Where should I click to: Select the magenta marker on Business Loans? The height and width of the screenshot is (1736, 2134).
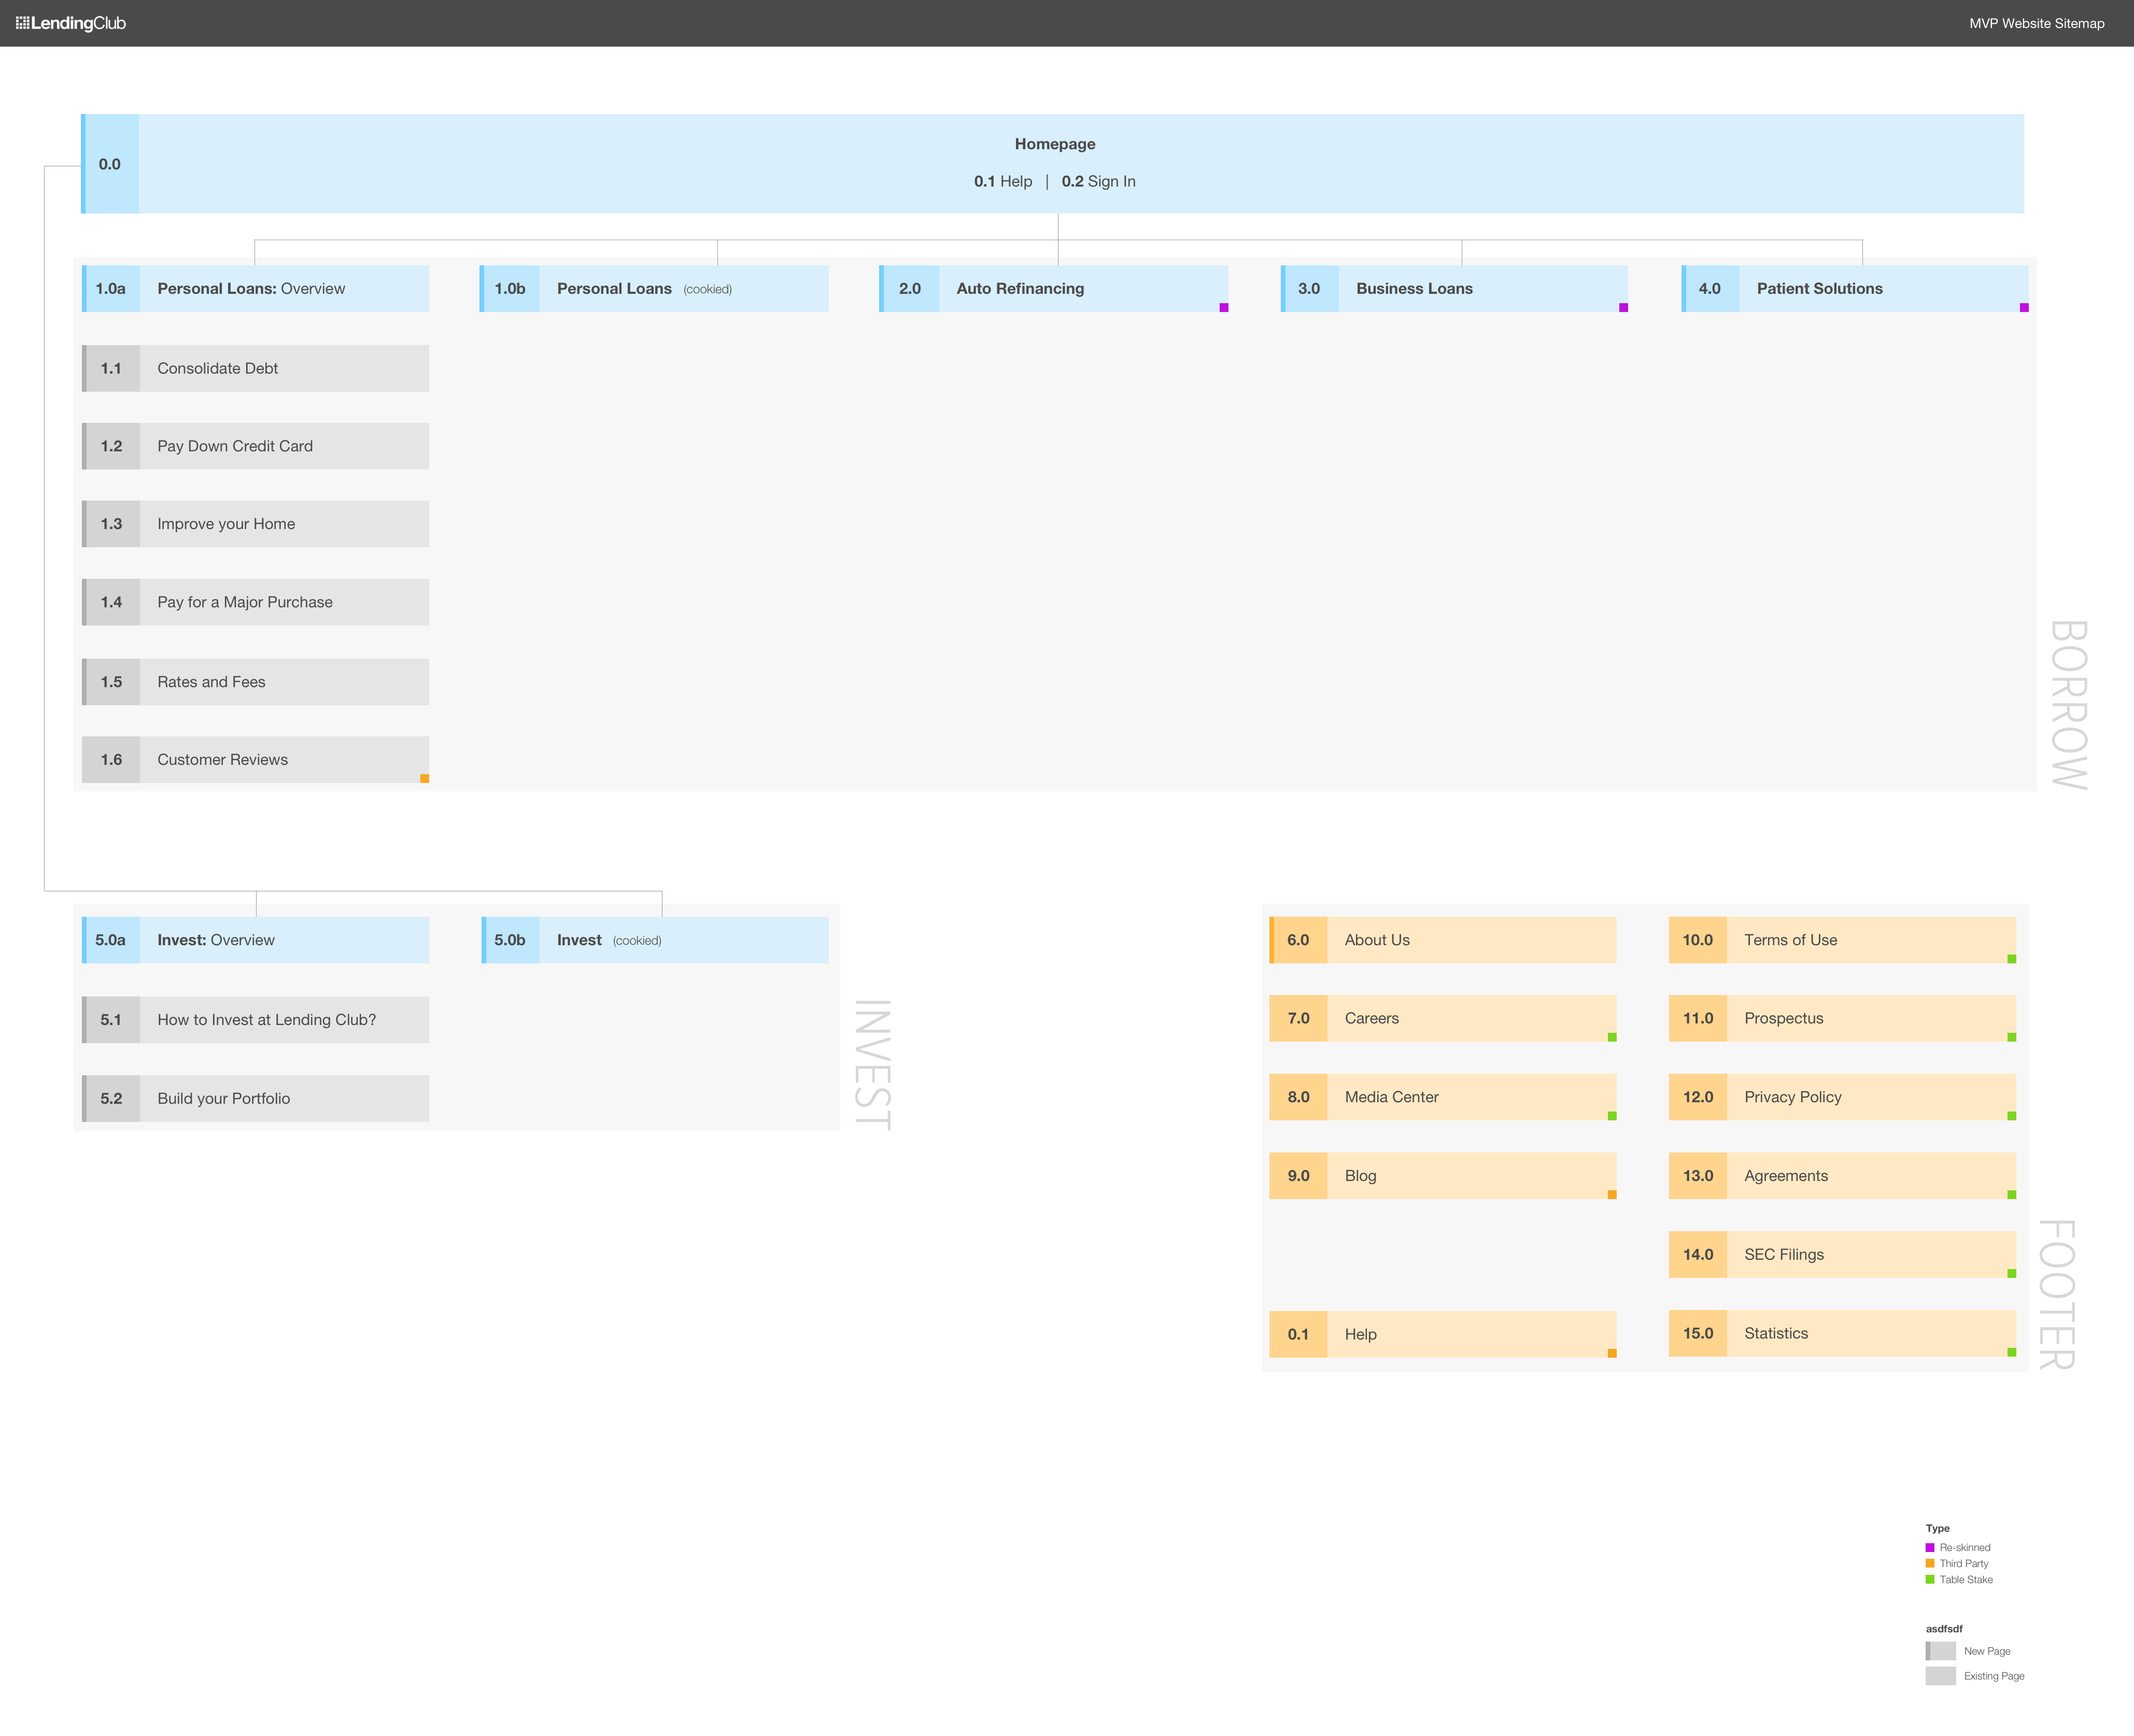tap(1623, 307)
